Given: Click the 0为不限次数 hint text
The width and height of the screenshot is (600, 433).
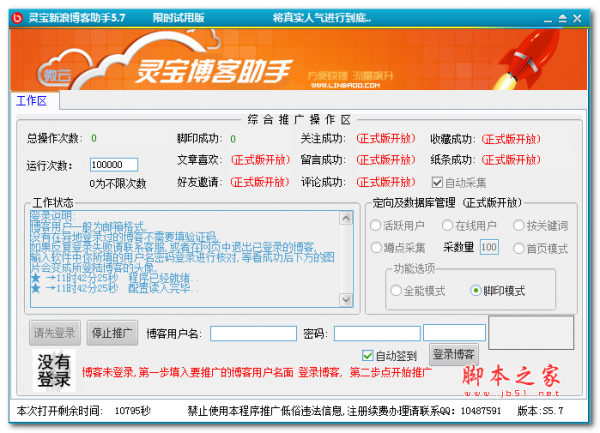Looking at the screenshot, I should pyautogui.click(x=118, y=184).
